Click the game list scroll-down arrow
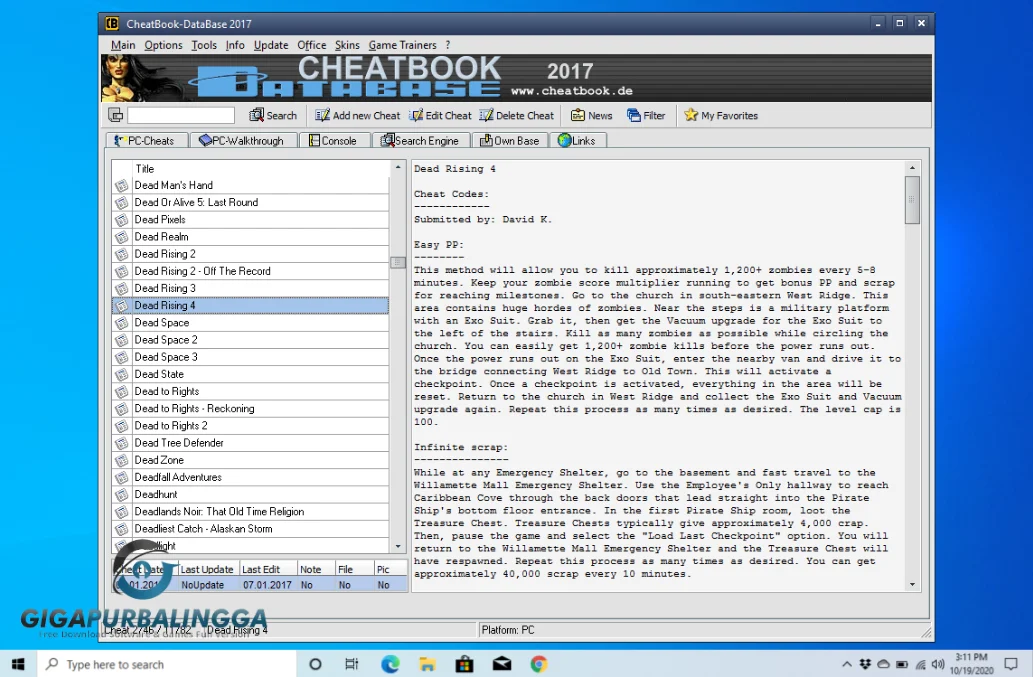The height and width of the screenshot is (677, 1033). [398, 546]
